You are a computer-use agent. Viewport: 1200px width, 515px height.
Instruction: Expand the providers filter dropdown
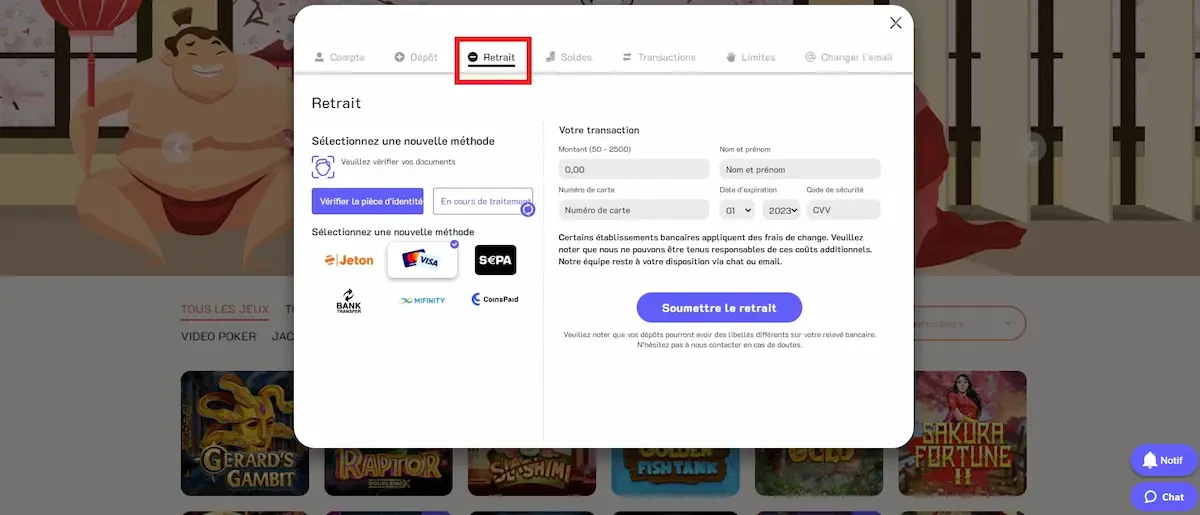point(970,323)
